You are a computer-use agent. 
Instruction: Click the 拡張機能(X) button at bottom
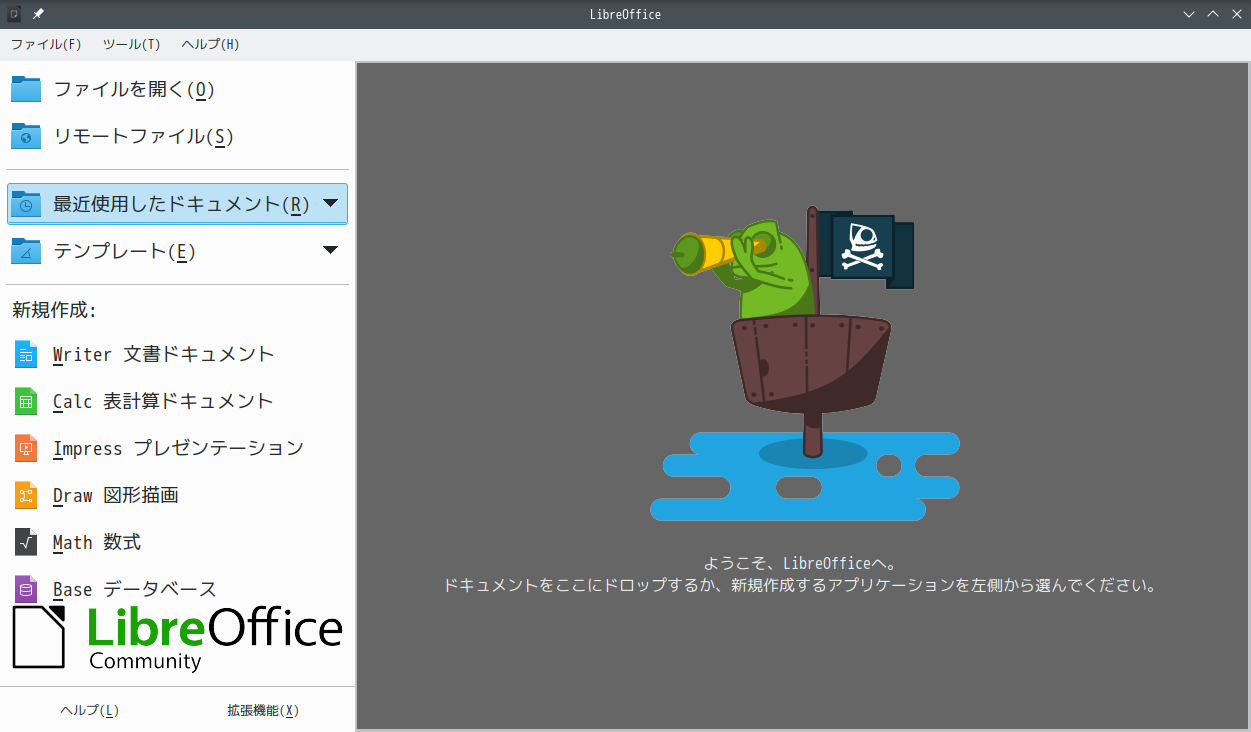click(263, 710)
